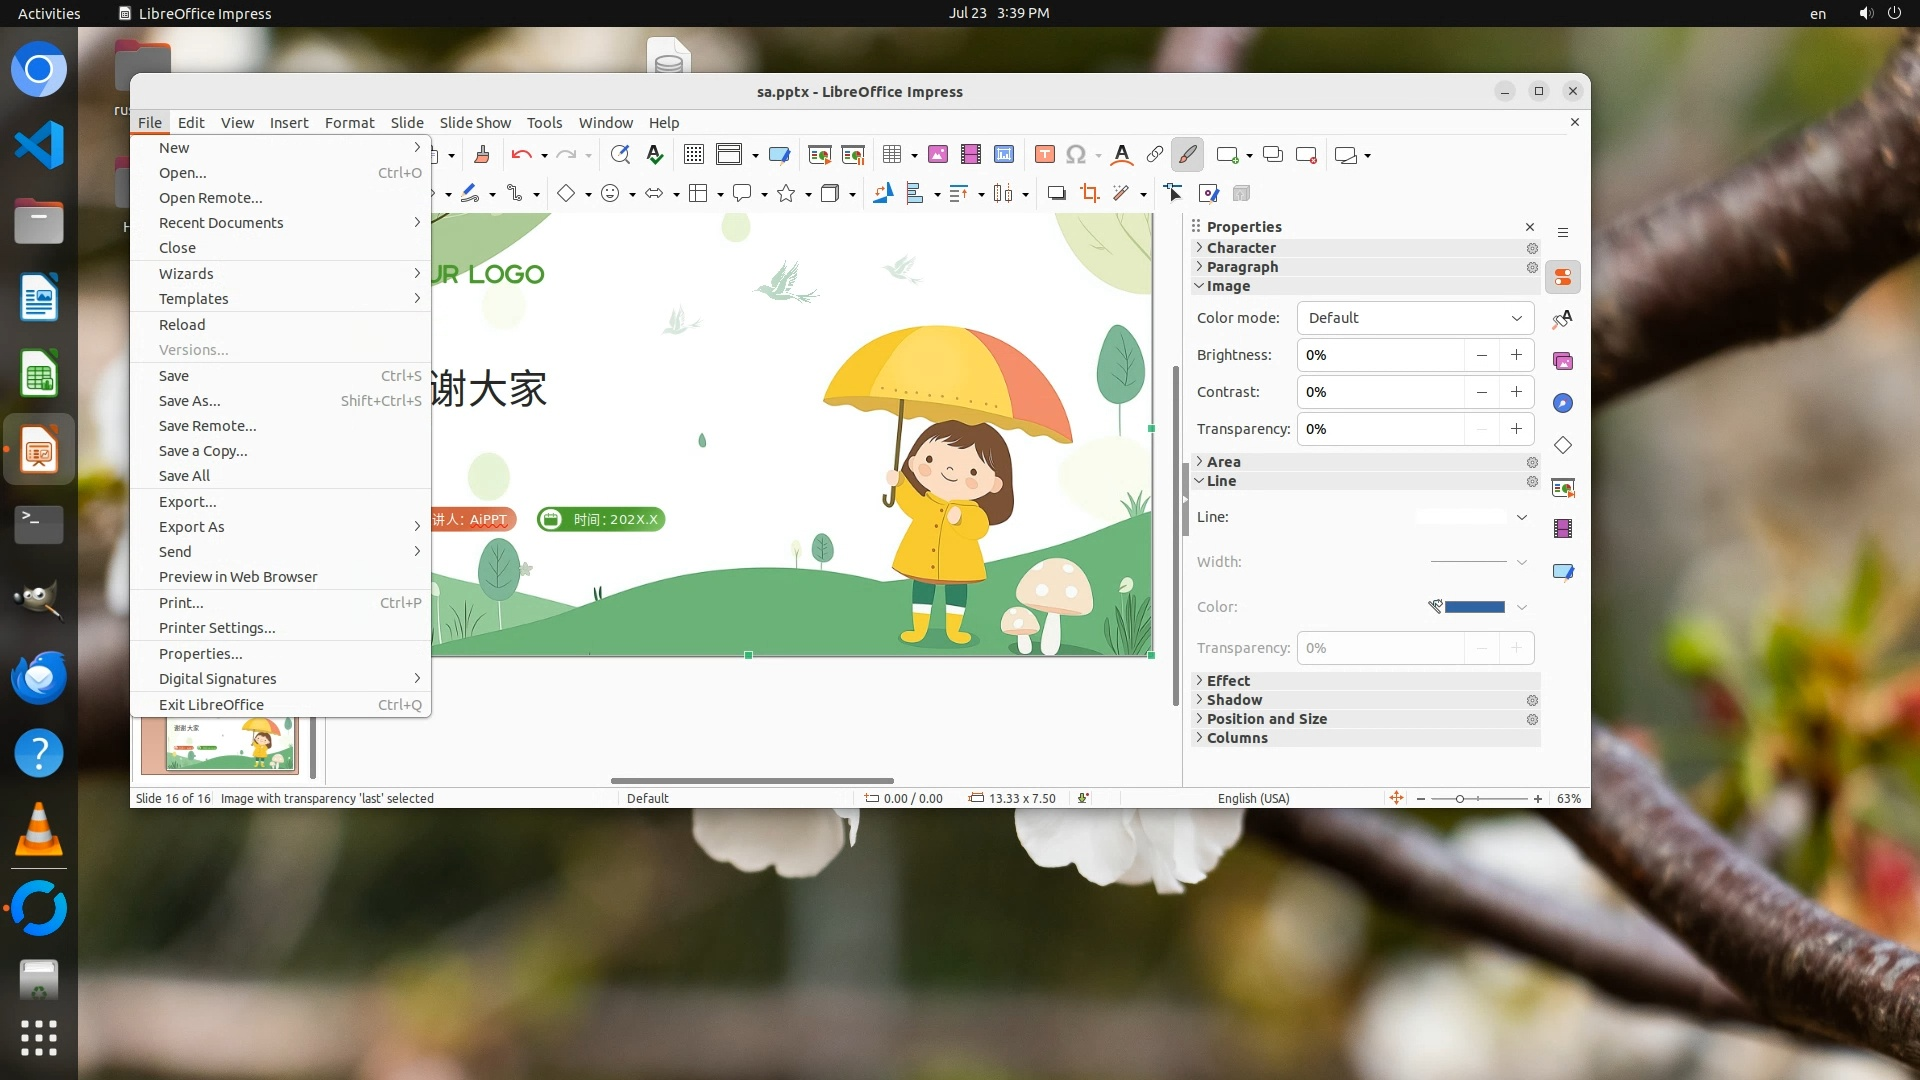Viewport: 1920px width, 1080px height.
Task: Toggle the Show Draw Functions button
Action: point(1187,154)
